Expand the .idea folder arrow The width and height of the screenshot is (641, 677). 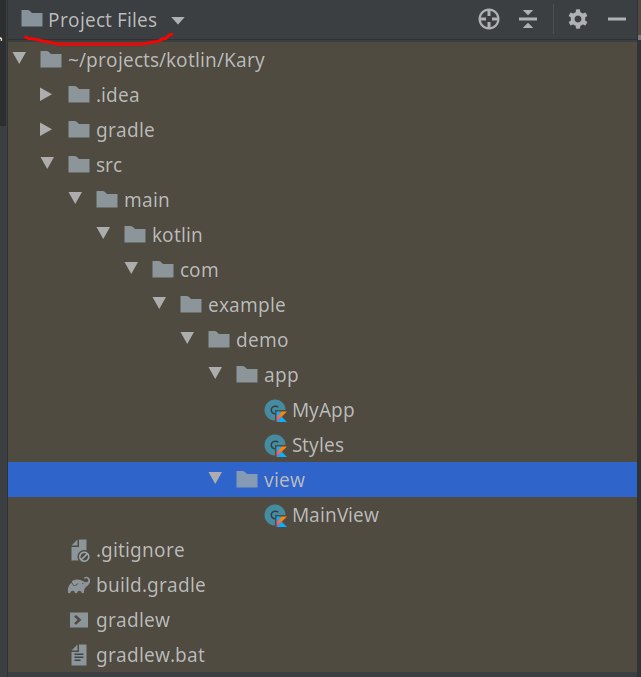(46, 94)
